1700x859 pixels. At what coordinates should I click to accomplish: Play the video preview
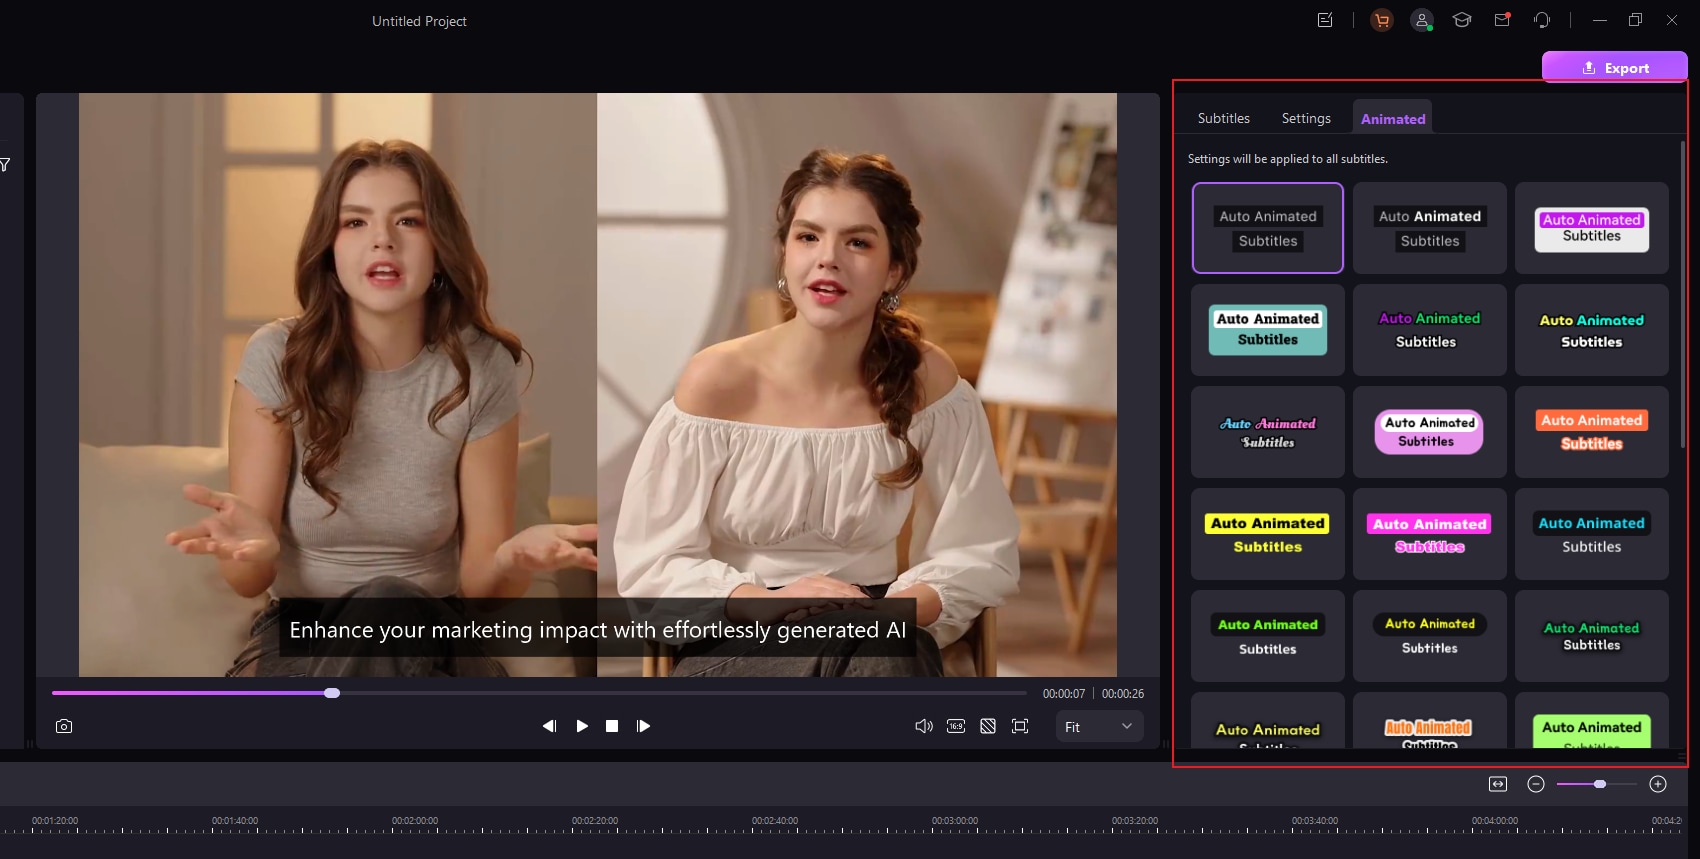[582, 726]
